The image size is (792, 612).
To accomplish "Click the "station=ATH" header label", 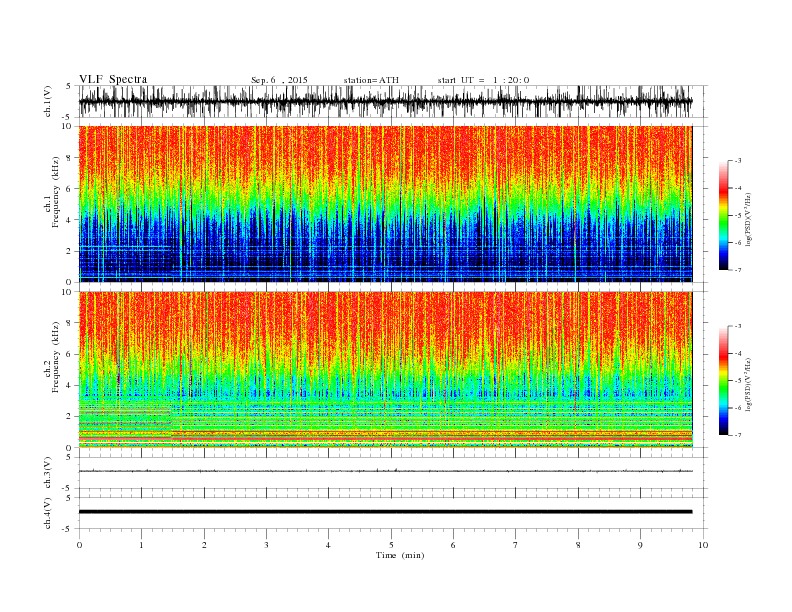I will pyautogui.click(x=371, y=80).
